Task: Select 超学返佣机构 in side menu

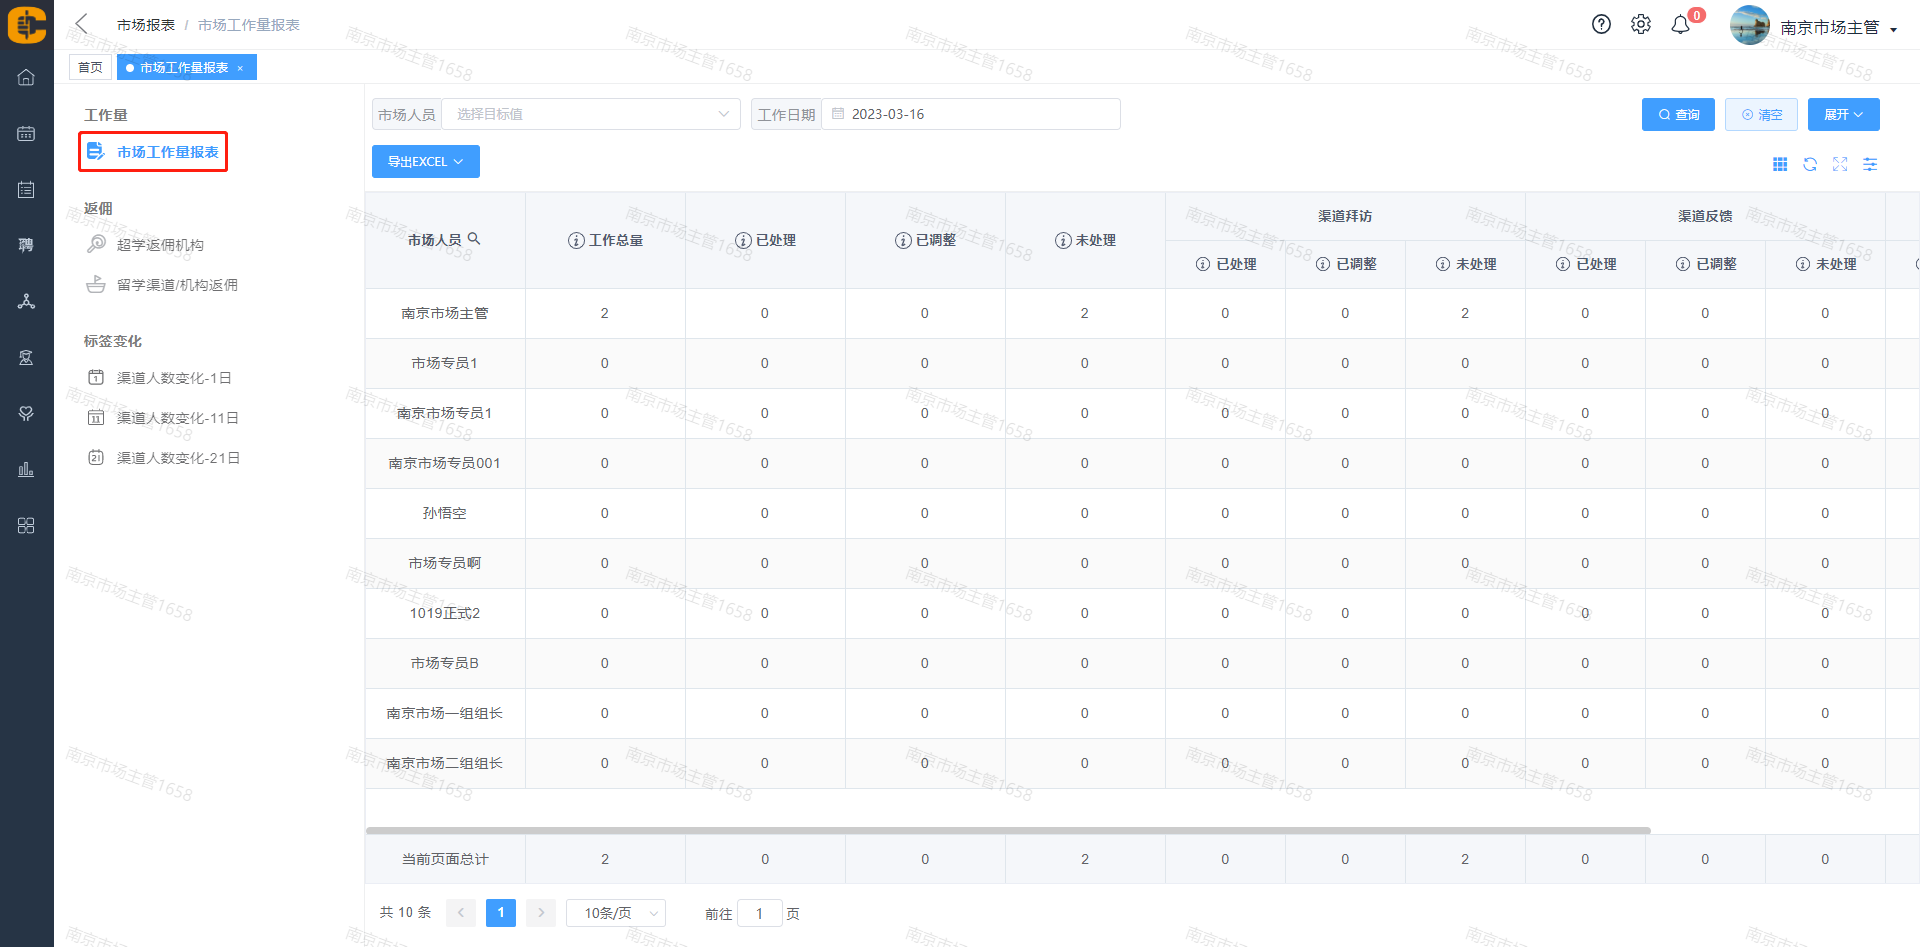Action: pos(160,245)
